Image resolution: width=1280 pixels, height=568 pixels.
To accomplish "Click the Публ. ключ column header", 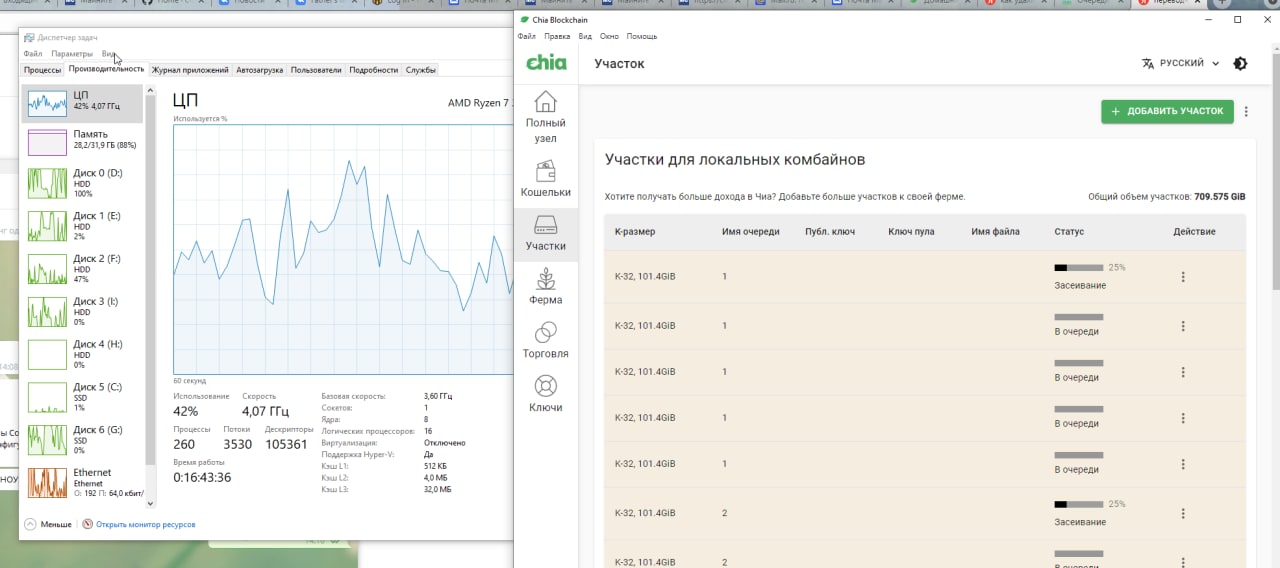I will point(830,231).
